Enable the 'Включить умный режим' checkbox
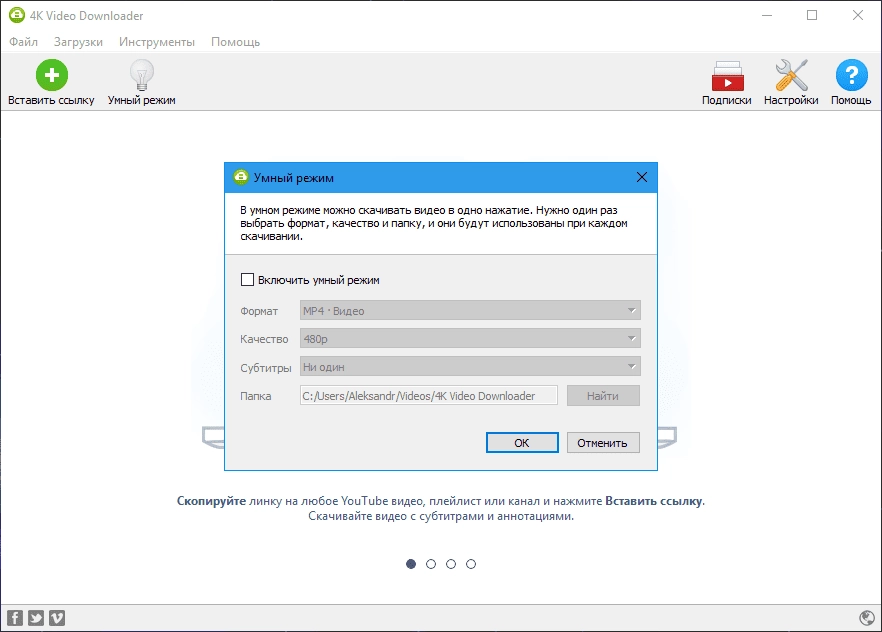The image size is (882, 632). click(247, 279)
